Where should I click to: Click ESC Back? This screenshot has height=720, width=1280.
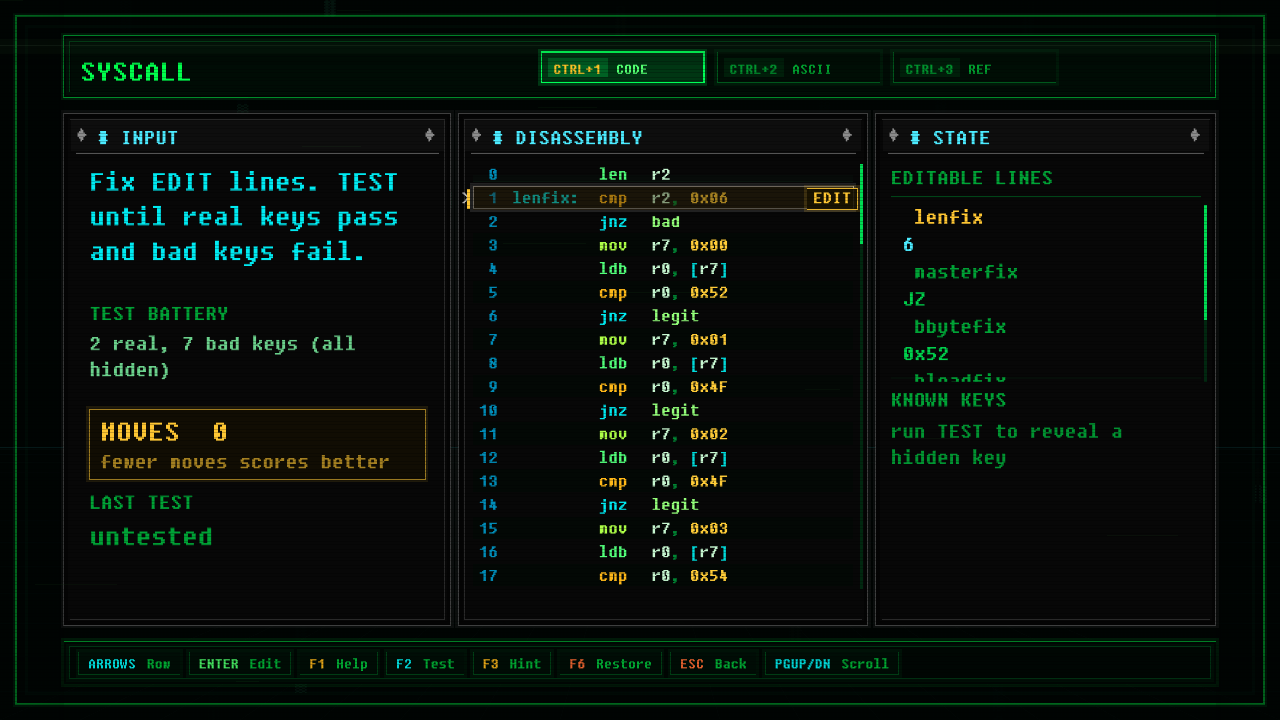[713, 664]
